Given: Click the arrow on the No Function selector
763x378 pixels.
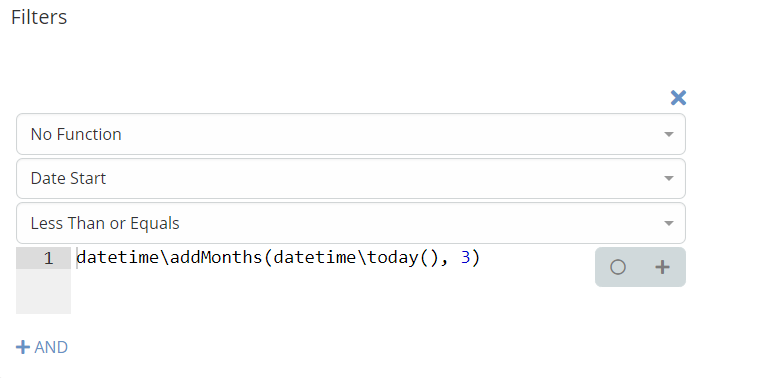Looking at the screenshot, I should pos(669,134).
